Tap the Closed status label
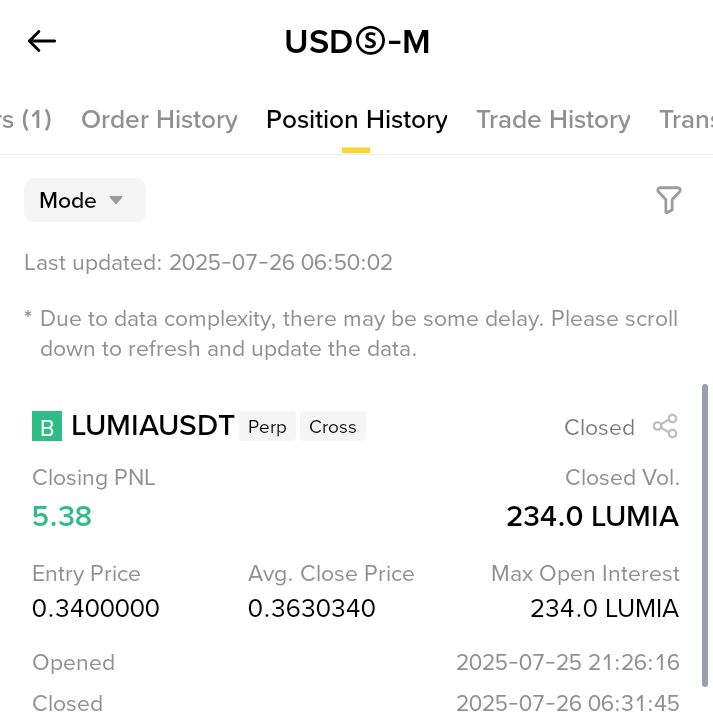This screenshot has height=724, width=713. pos(599,428)
